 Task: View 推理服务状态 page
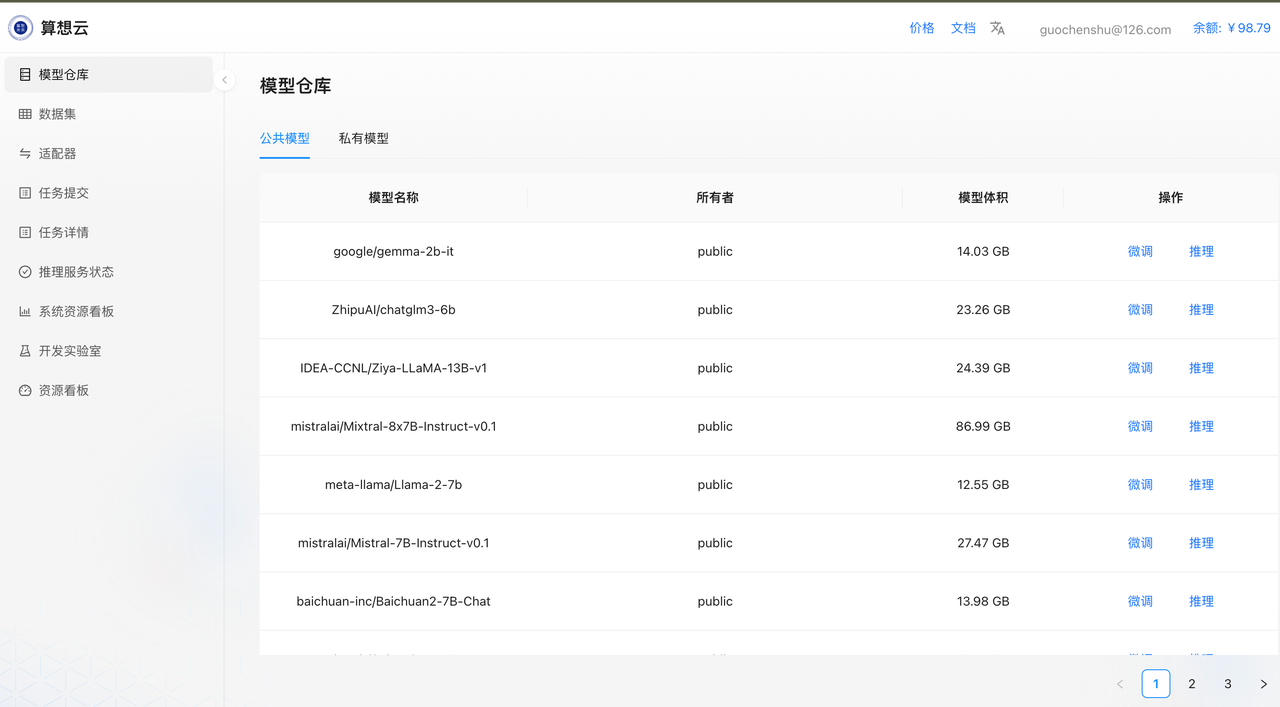109,272
